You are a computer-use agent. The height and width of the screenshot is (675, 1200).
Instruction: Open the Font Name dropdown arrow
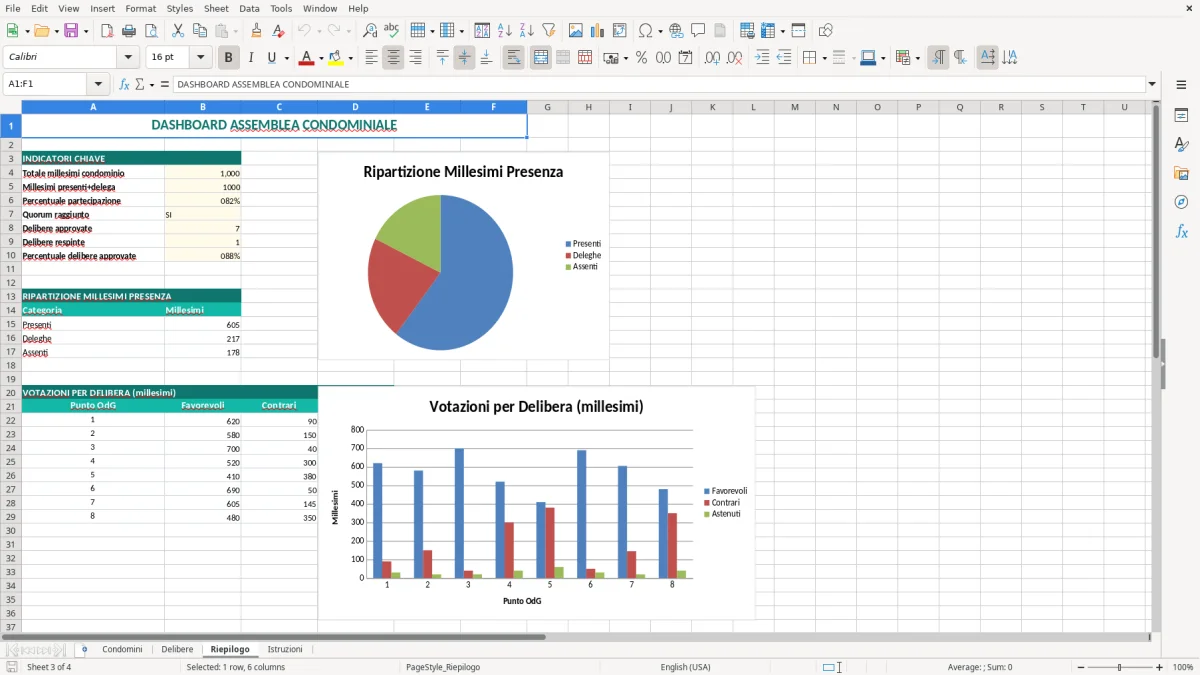pyautogui.click(x=127, y=58)
